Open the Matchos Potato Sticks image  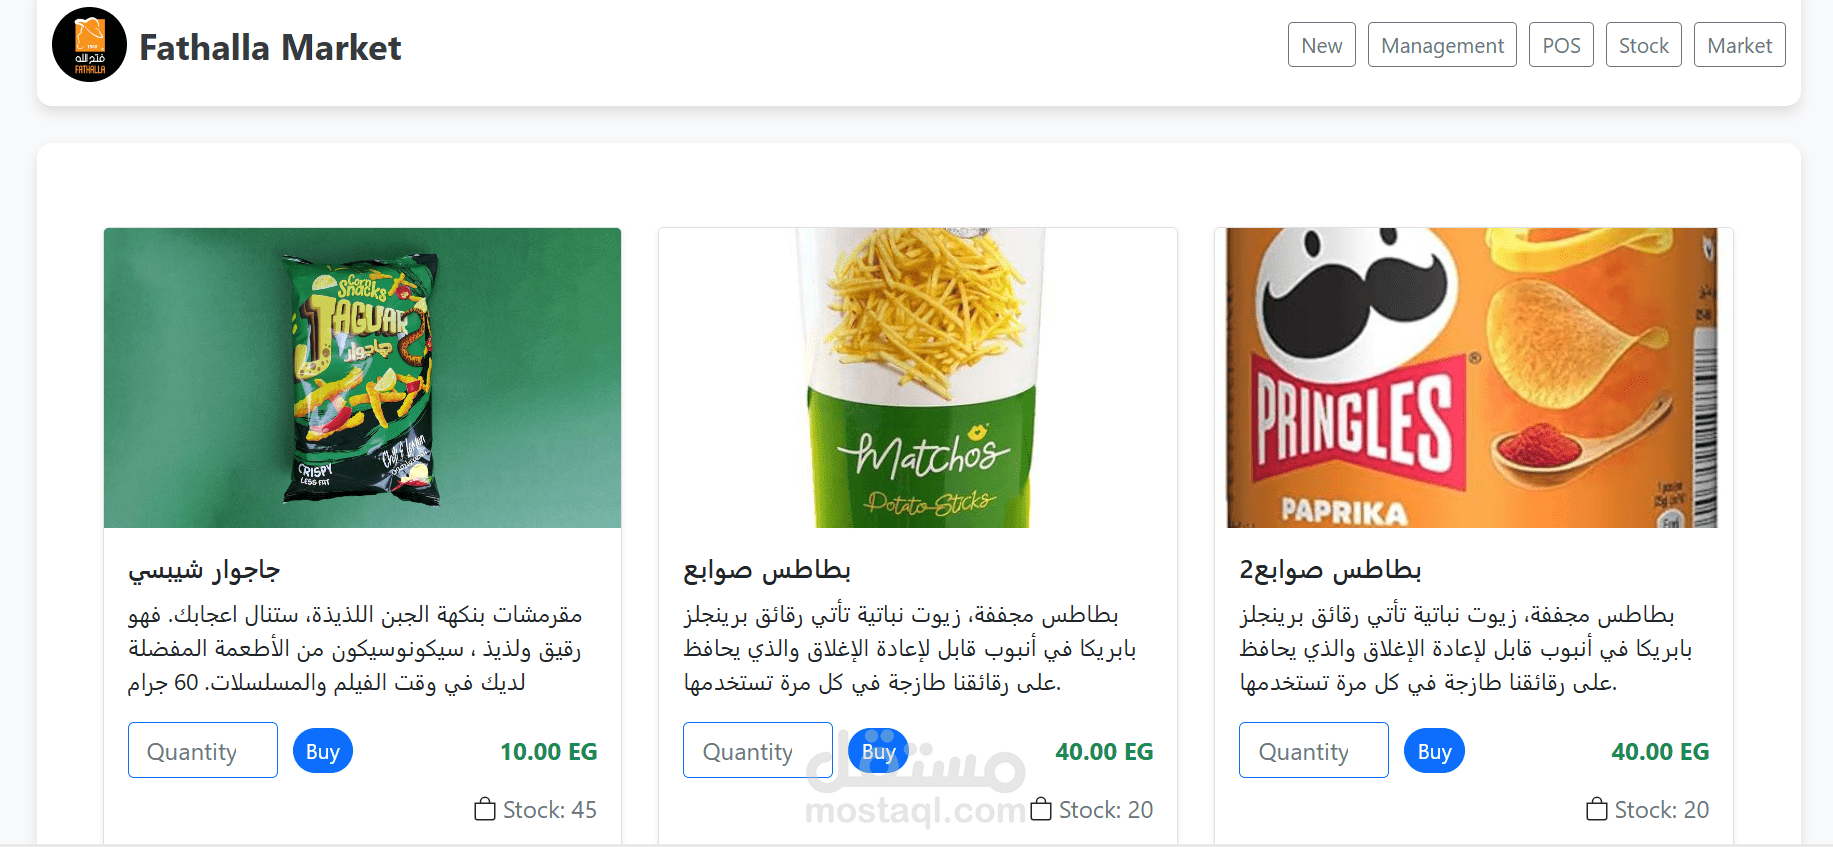pos(918,378)
